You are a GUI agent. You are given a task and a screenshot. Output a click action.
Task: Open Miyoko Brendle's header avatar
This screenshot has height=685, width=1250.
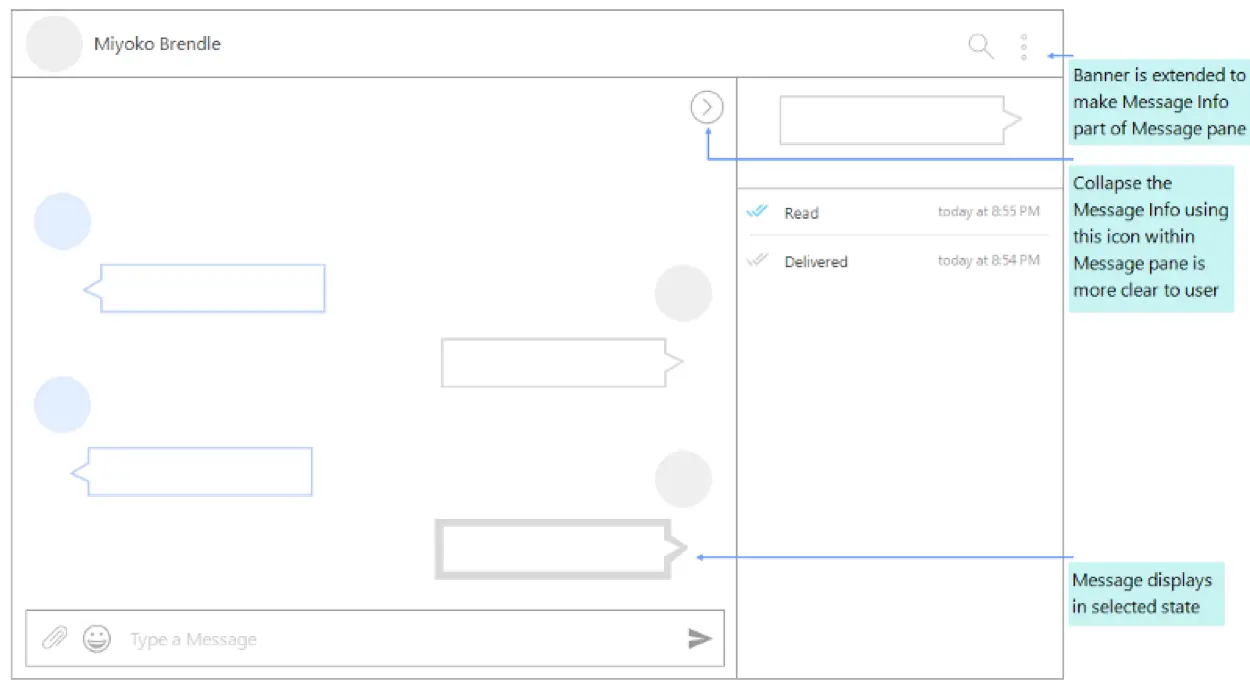point(53,44)
